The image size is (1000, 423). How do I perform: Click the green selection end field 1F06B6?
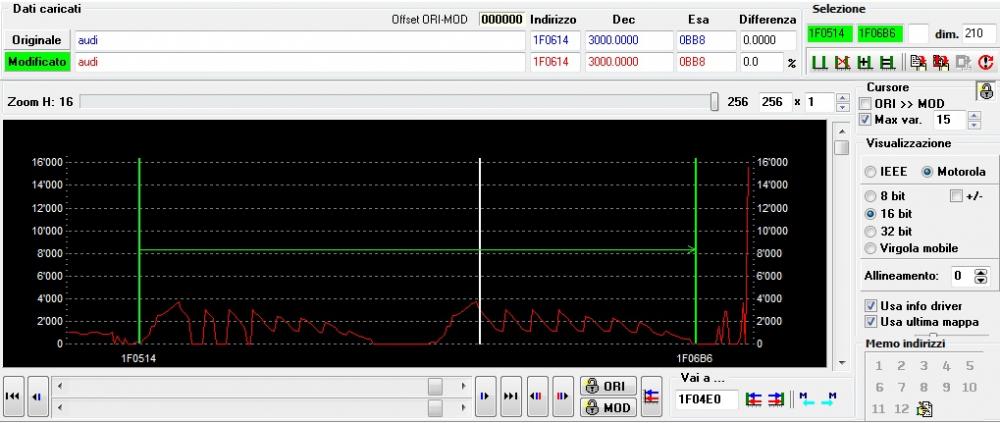pos(881,34)
